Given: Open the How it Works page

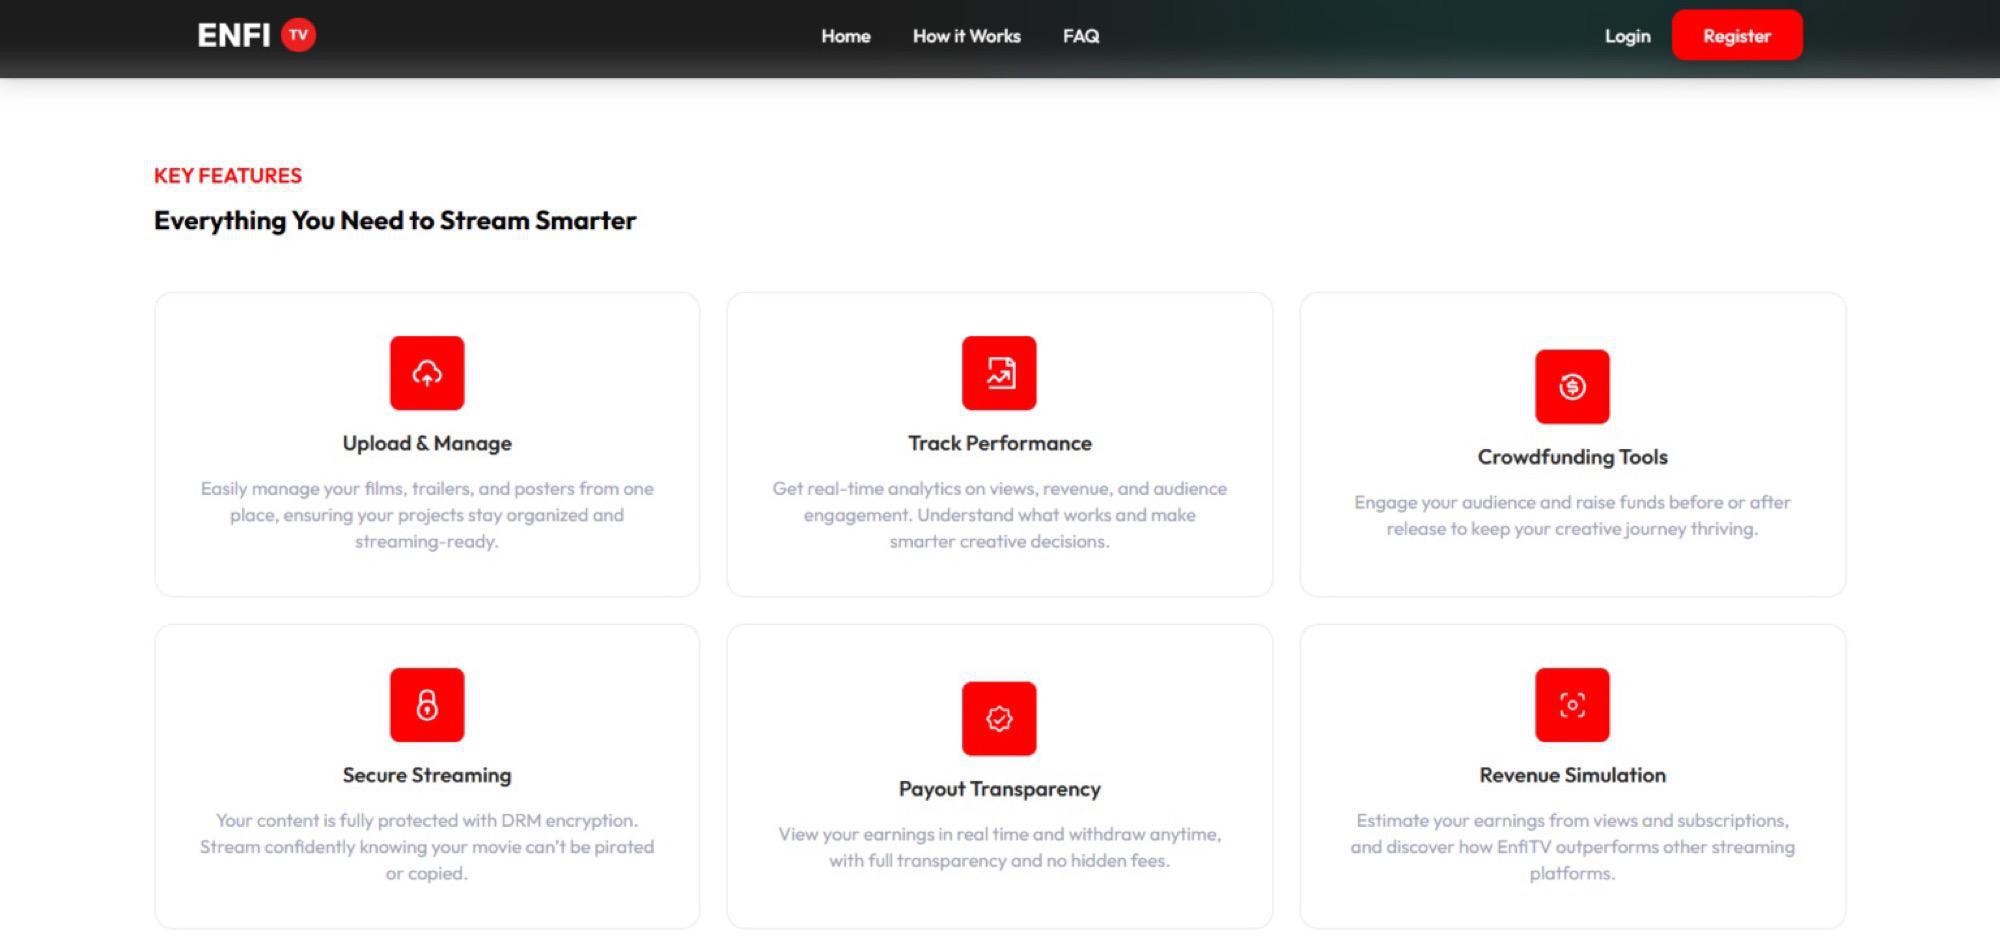Looking at the screenshot, I should pos(966,36).
